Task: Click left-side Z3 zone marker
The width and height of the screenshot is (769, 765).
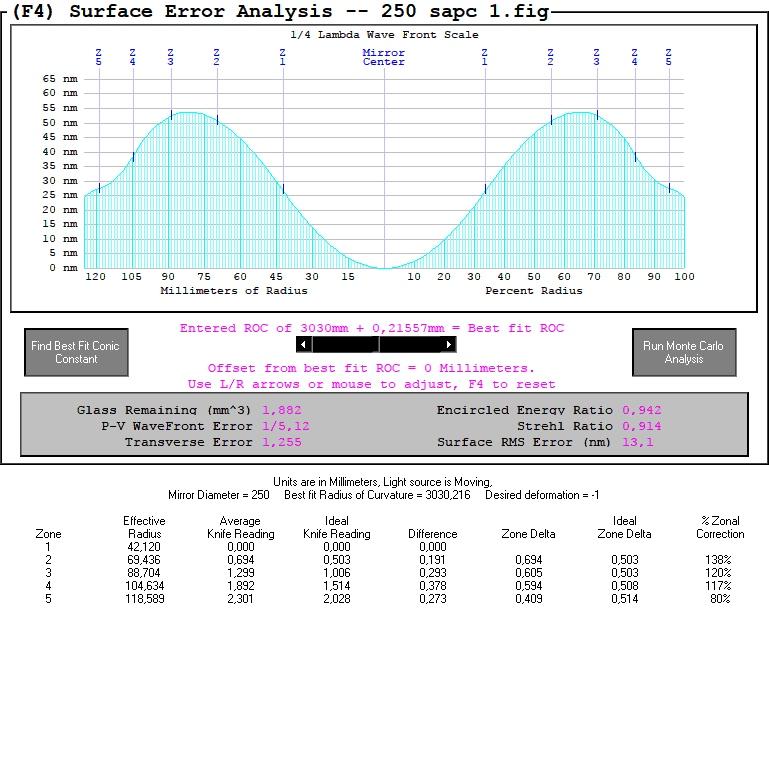Action: coord(170,57)
